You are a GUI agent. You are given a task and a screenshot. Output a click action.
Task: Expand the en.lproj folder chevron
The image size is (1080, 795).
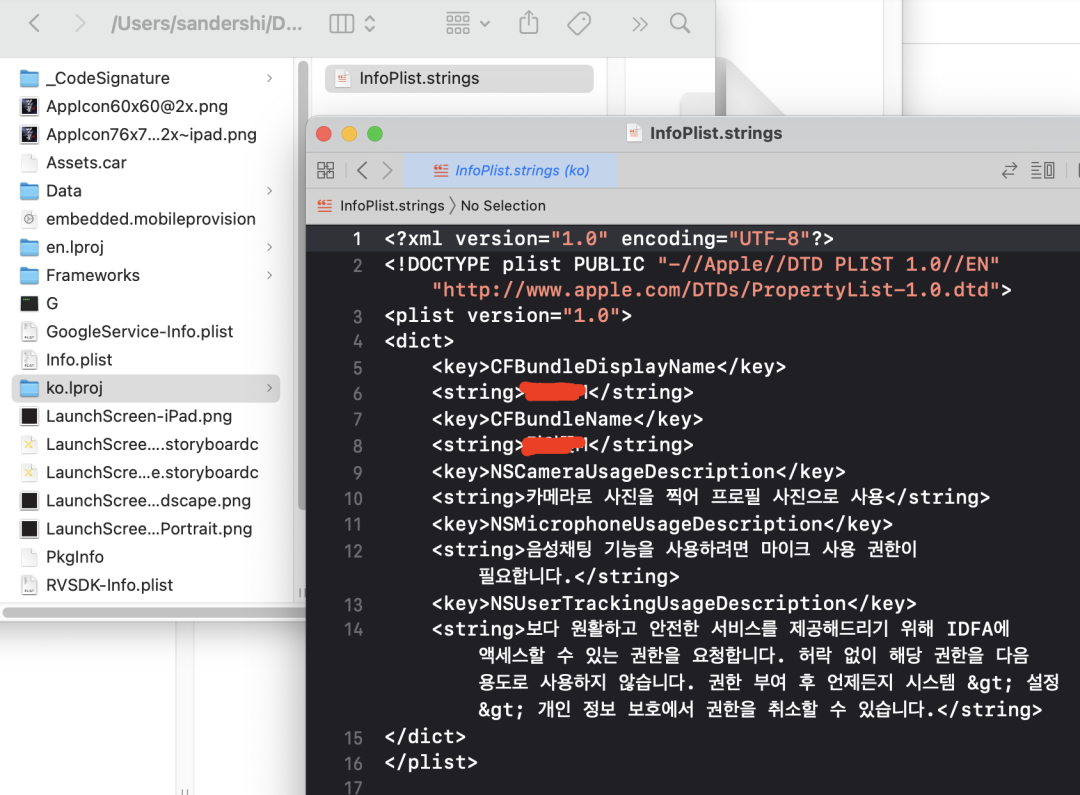(x=269, y=247)
